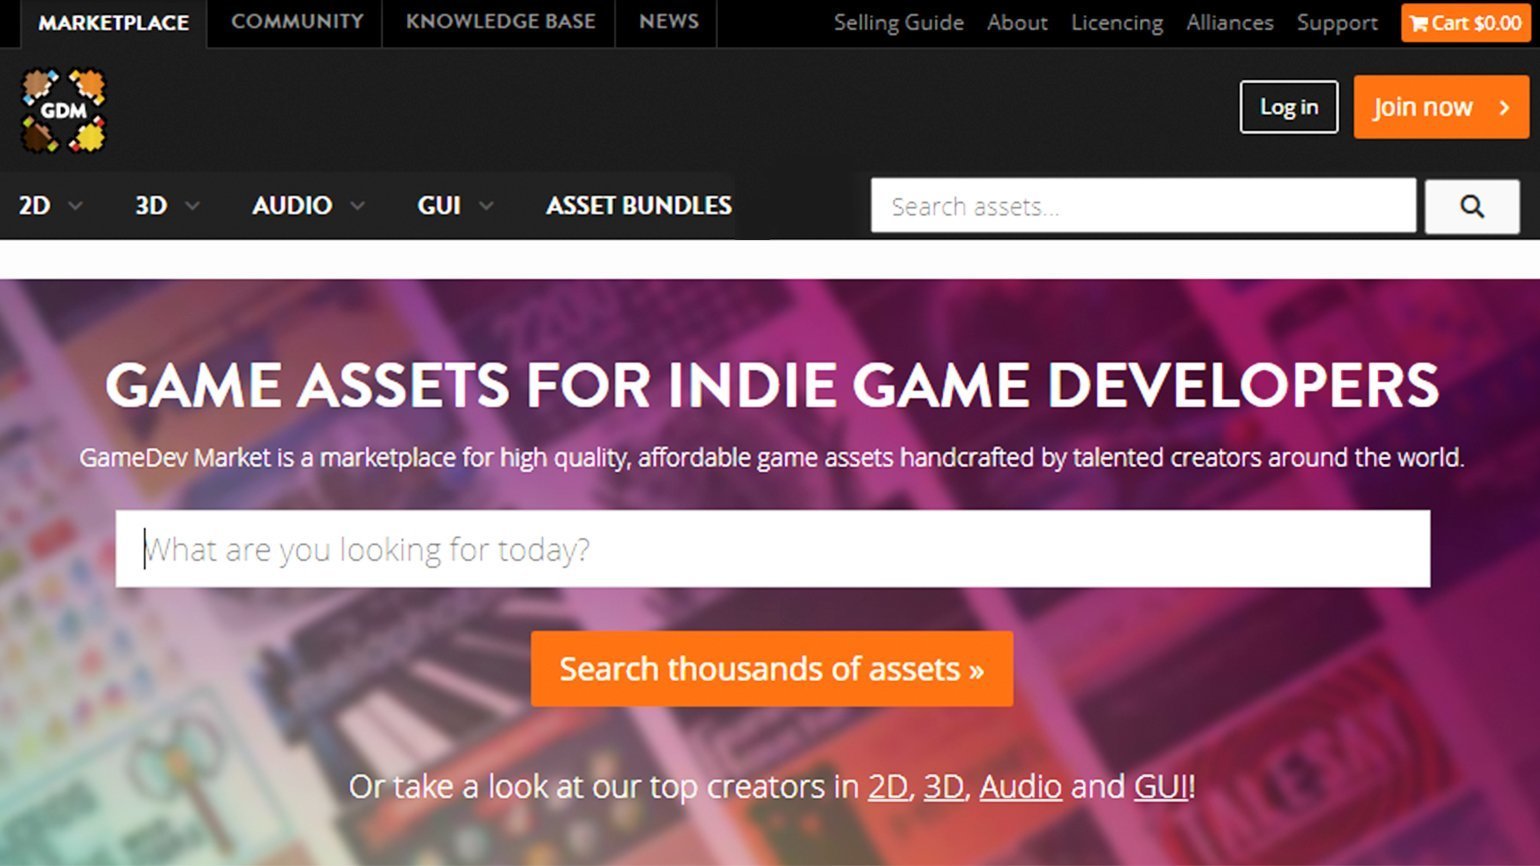
Task: Follow the GUI top creators link
Action: tap(1161, 787)
